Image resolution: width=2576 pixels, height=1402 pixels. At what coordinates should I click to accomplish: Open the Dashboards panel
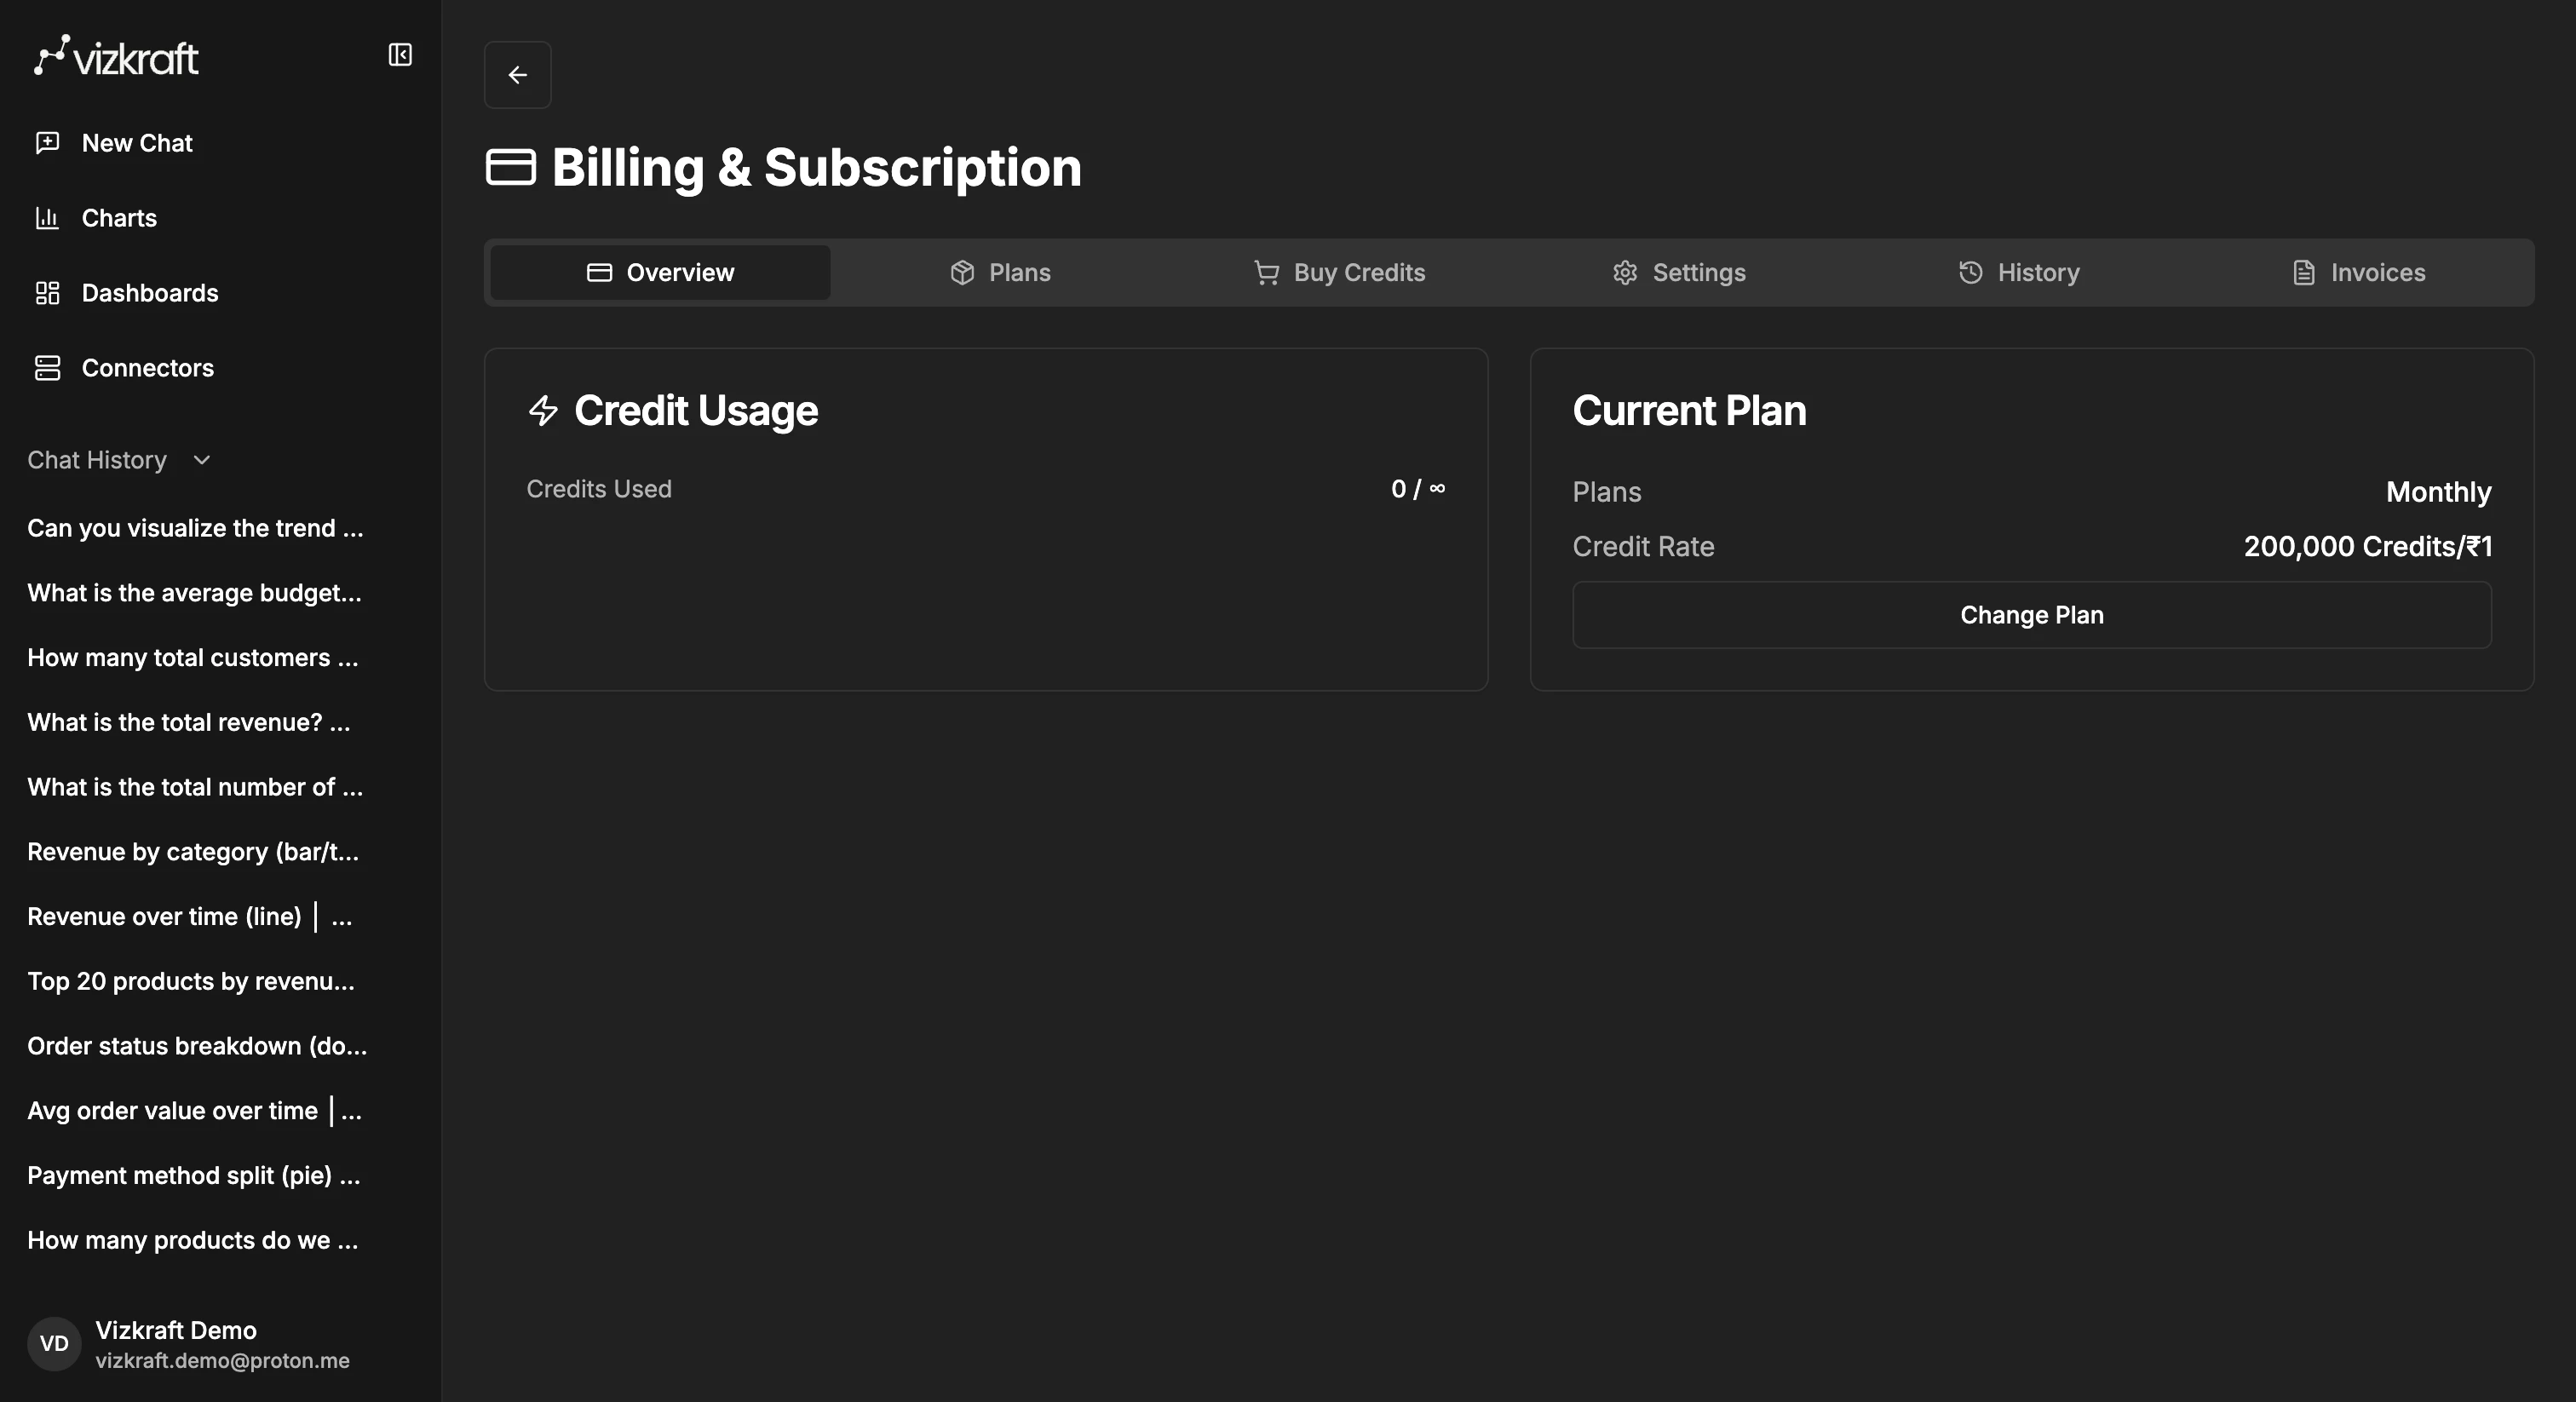[150, 292]
